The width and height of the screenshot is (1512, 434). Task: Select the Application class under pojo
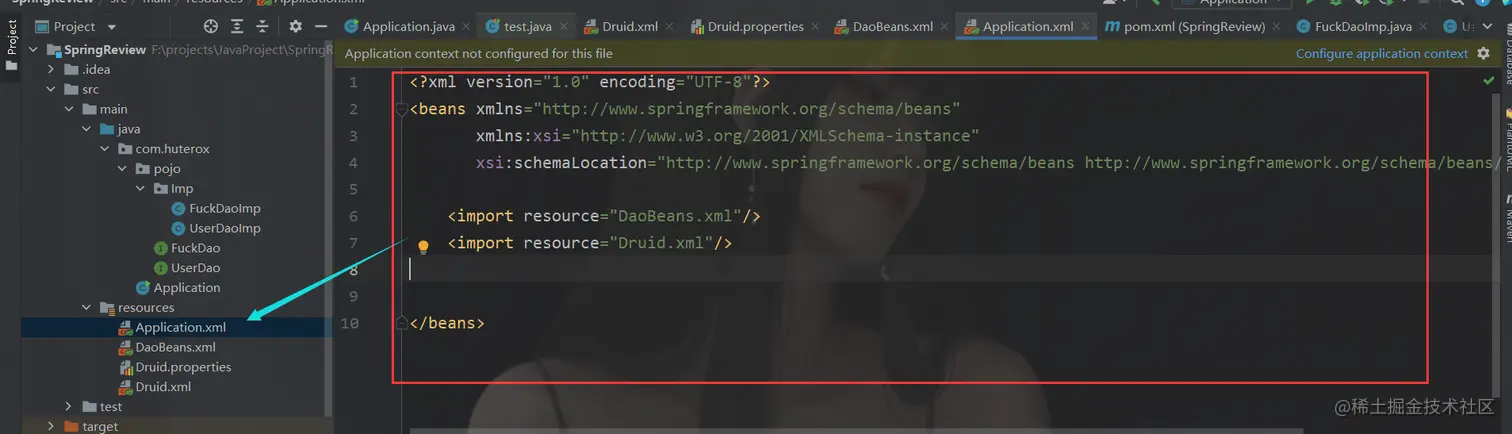pos(179,288)
